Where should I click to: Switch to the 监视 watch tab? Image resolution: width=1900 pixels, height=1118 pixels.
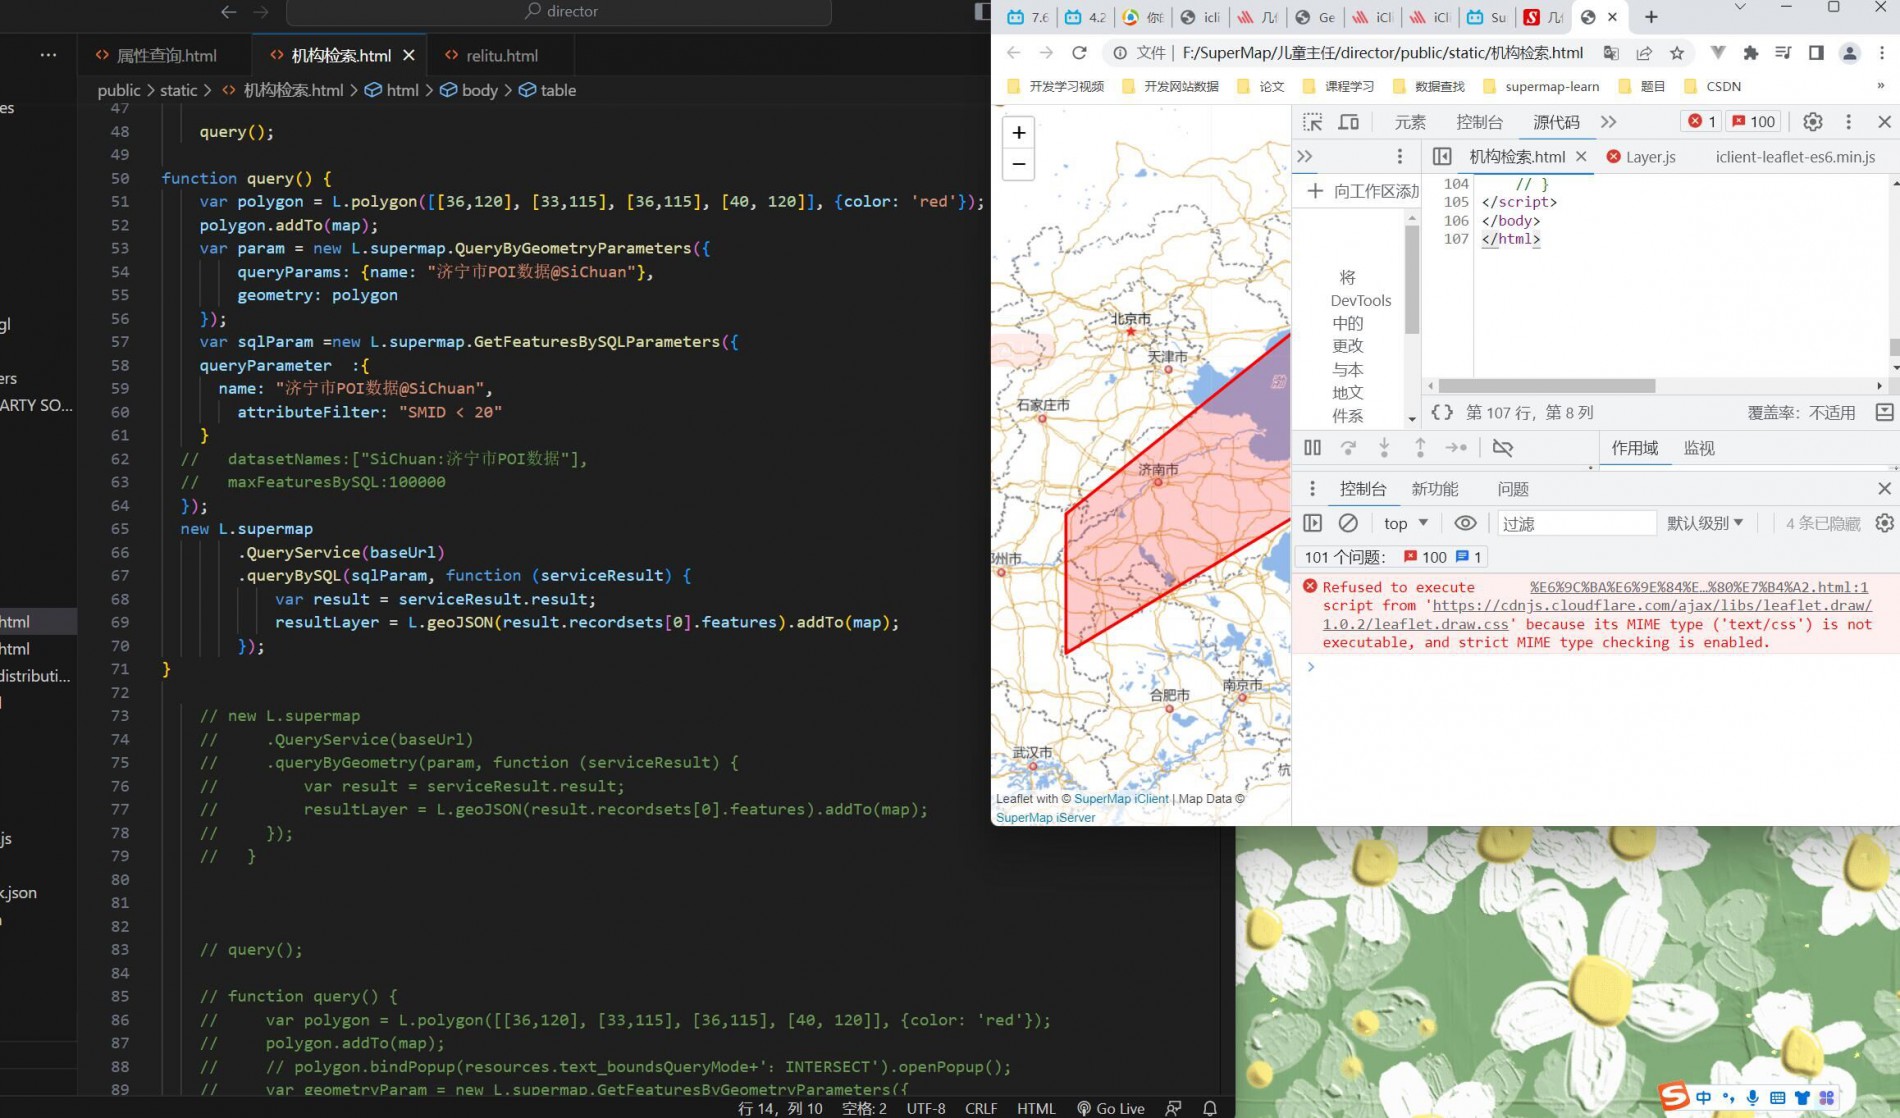[1699, 448]
